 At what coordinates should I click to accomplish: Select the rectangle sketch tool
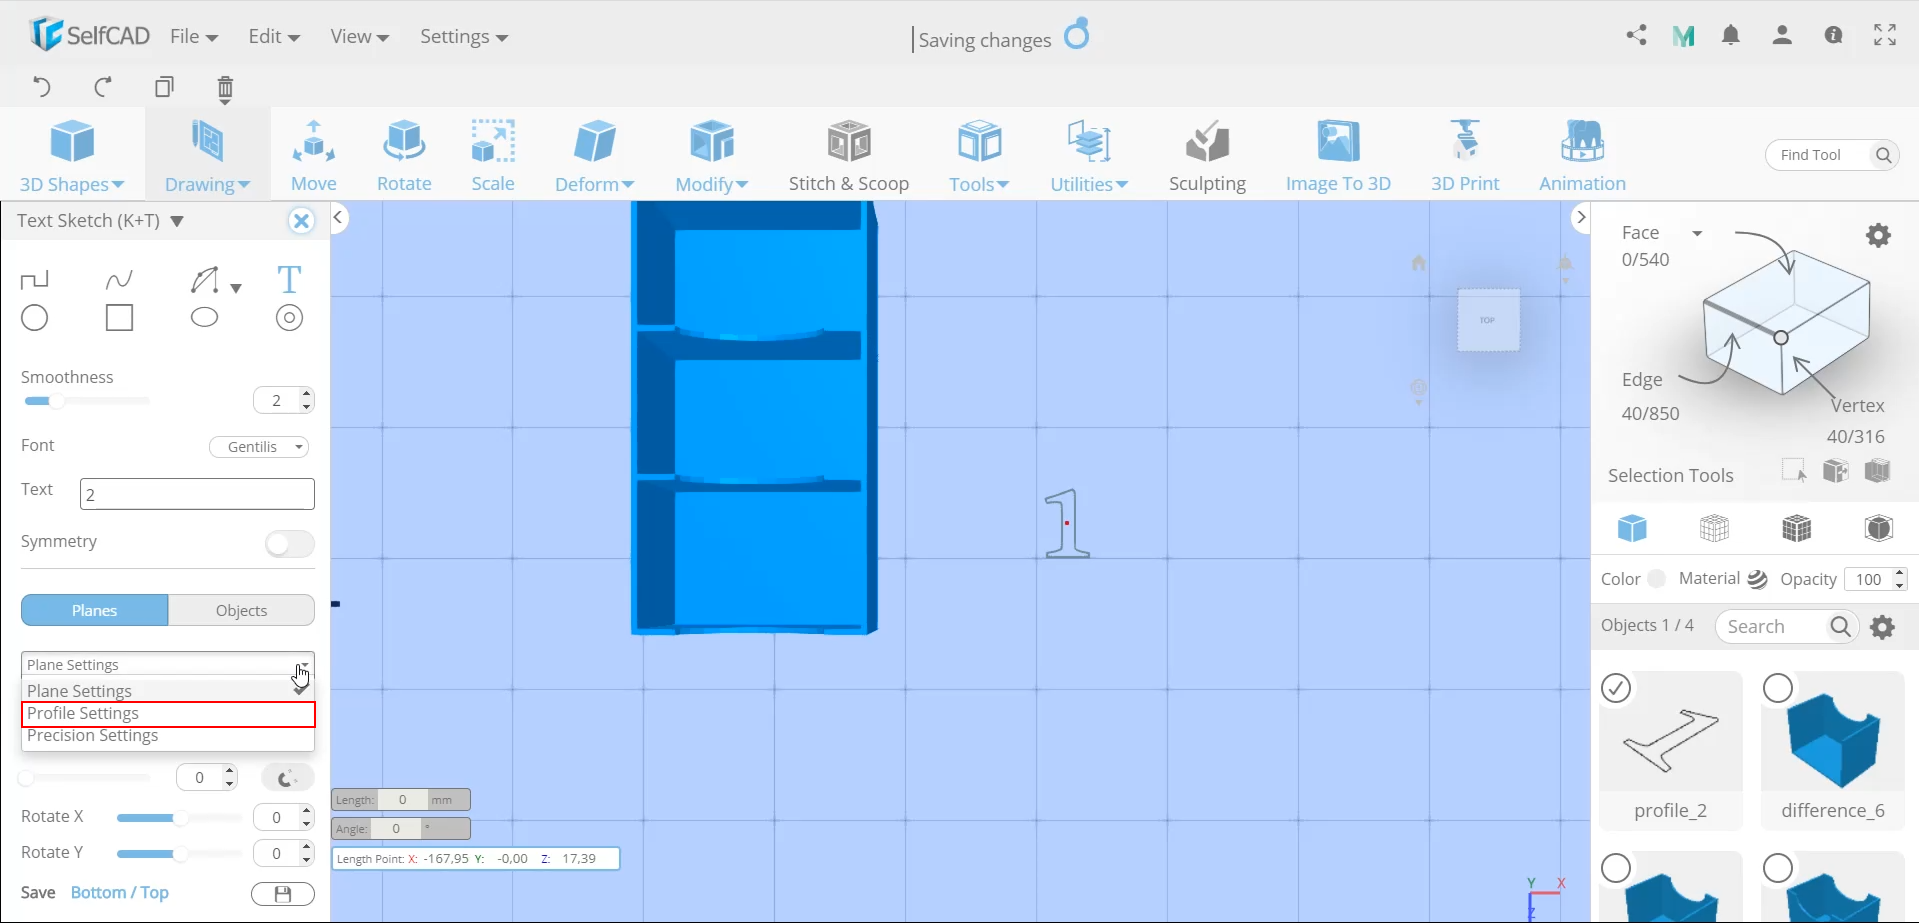[x=119, y=318]
